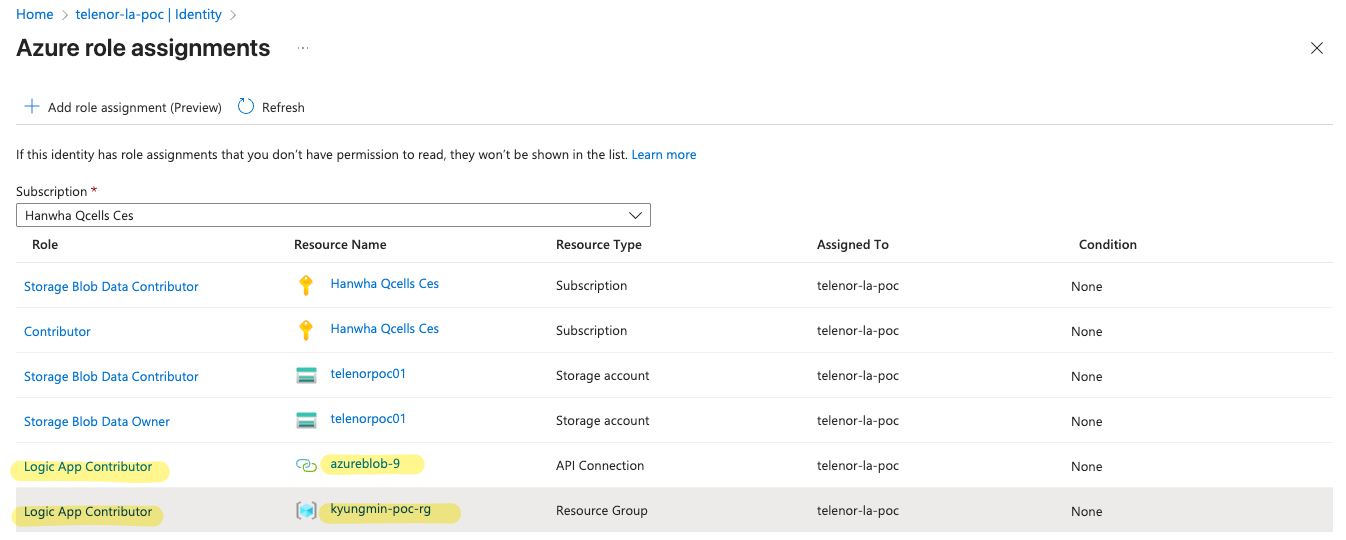Open the azureblob-9 resource link
Viewport: 1346px width, 540px height.
pos(365,464)
